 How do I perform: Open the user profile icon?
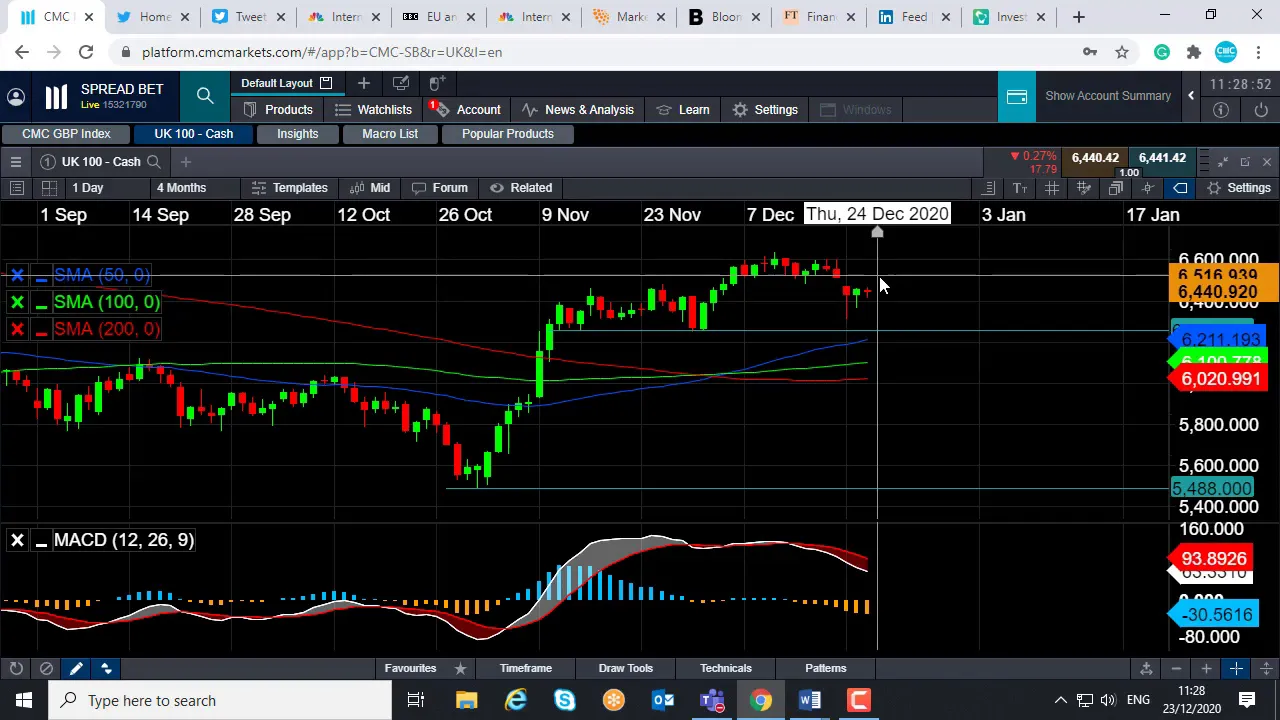pyautogui.click(x=16, y=96)
